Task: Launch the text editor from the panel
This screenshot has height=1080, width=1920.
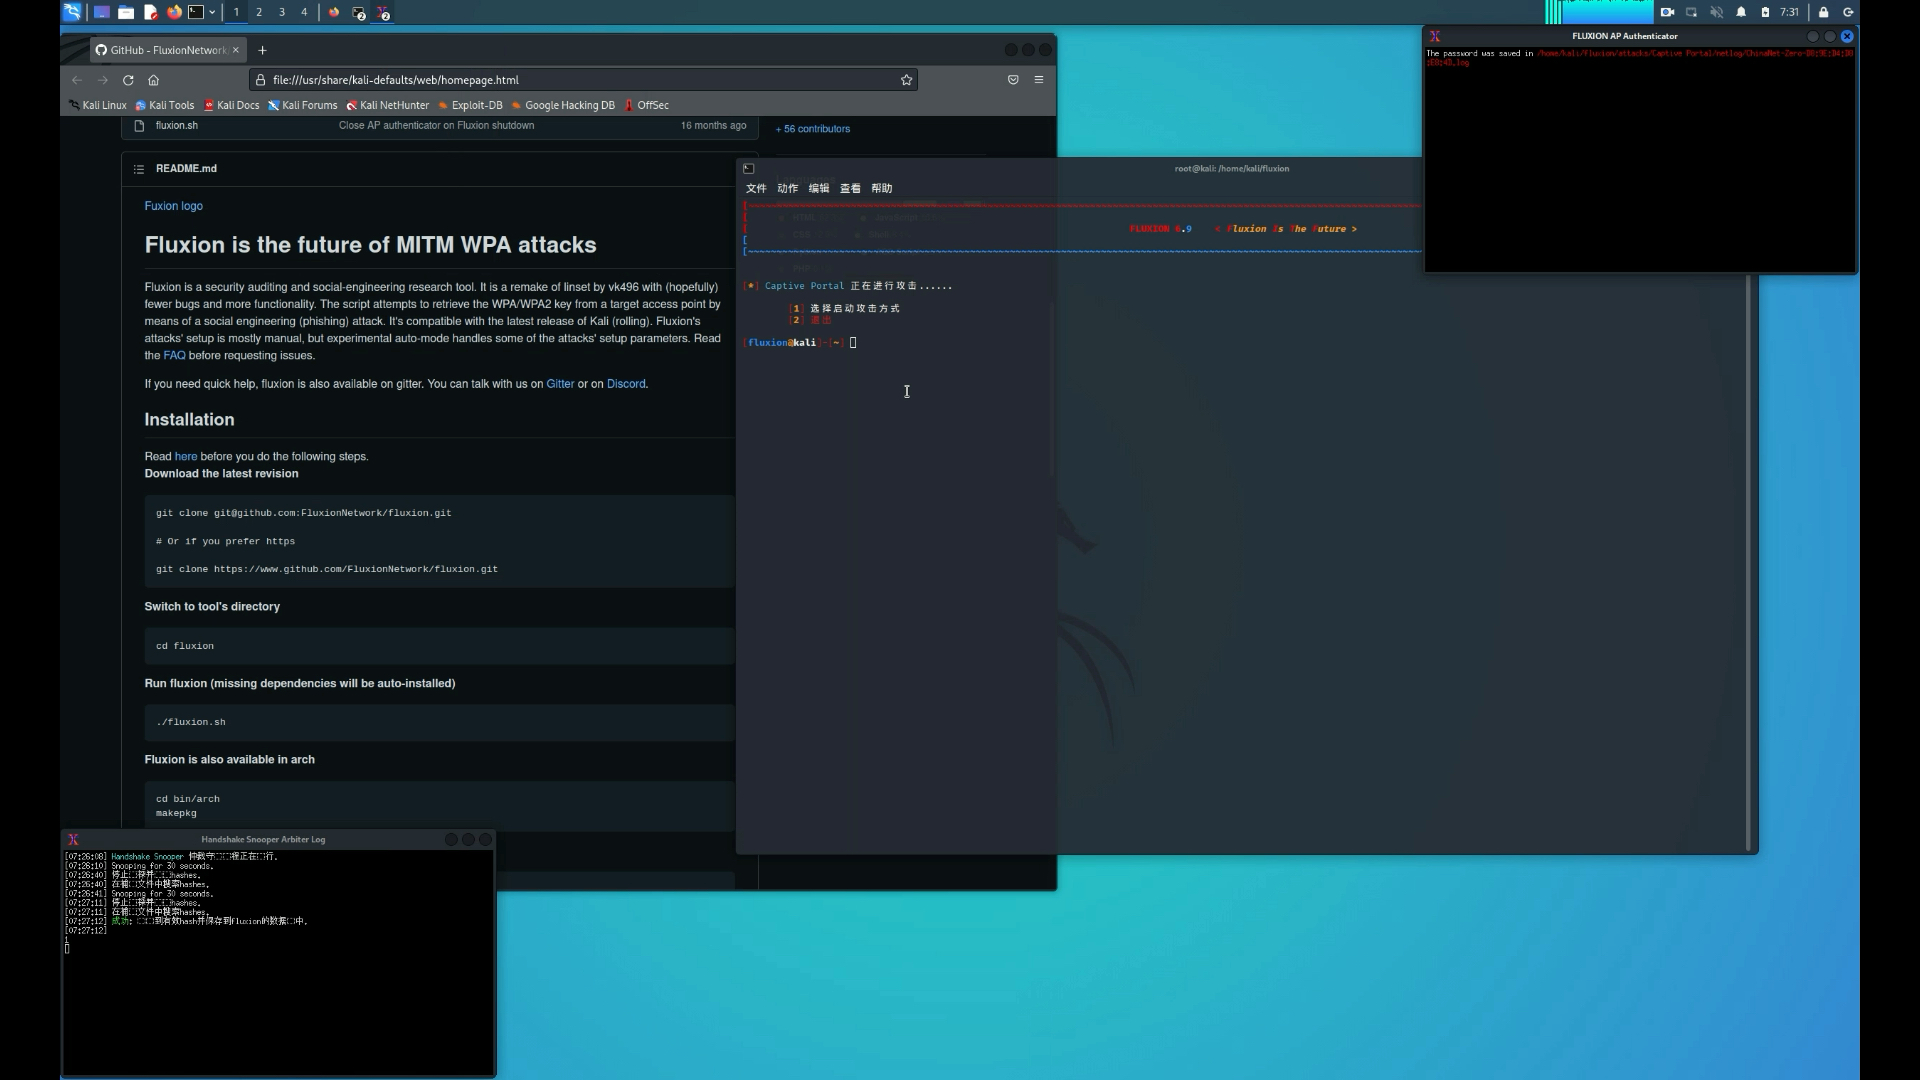Action: 150,12
